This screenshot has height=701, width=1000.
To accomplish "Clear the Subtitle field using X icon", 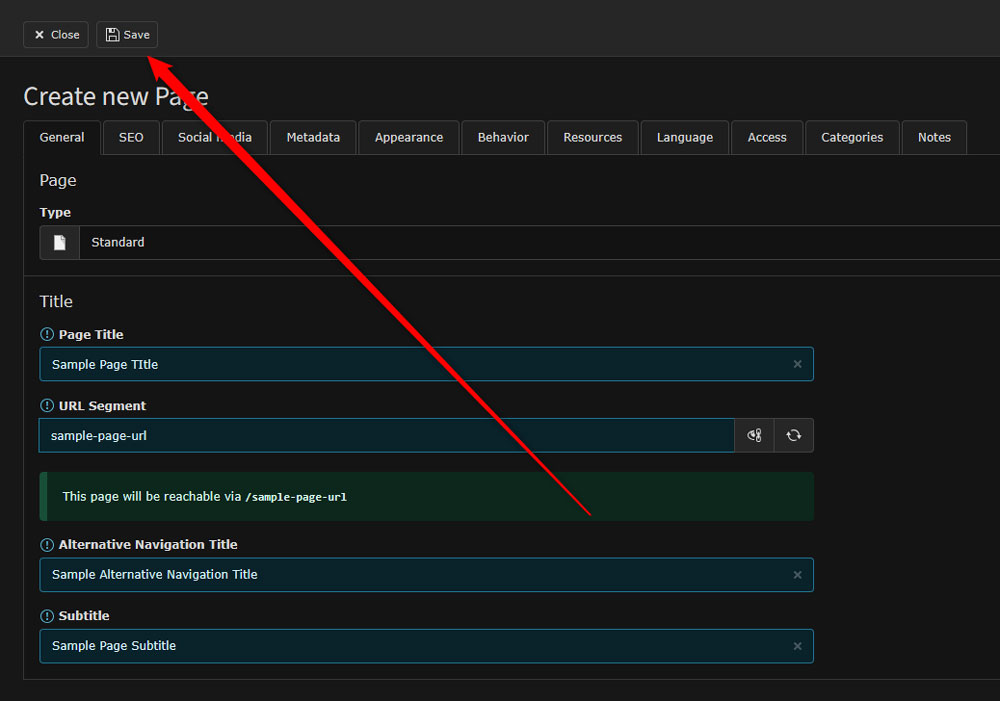I will click(x=797, y=646).
